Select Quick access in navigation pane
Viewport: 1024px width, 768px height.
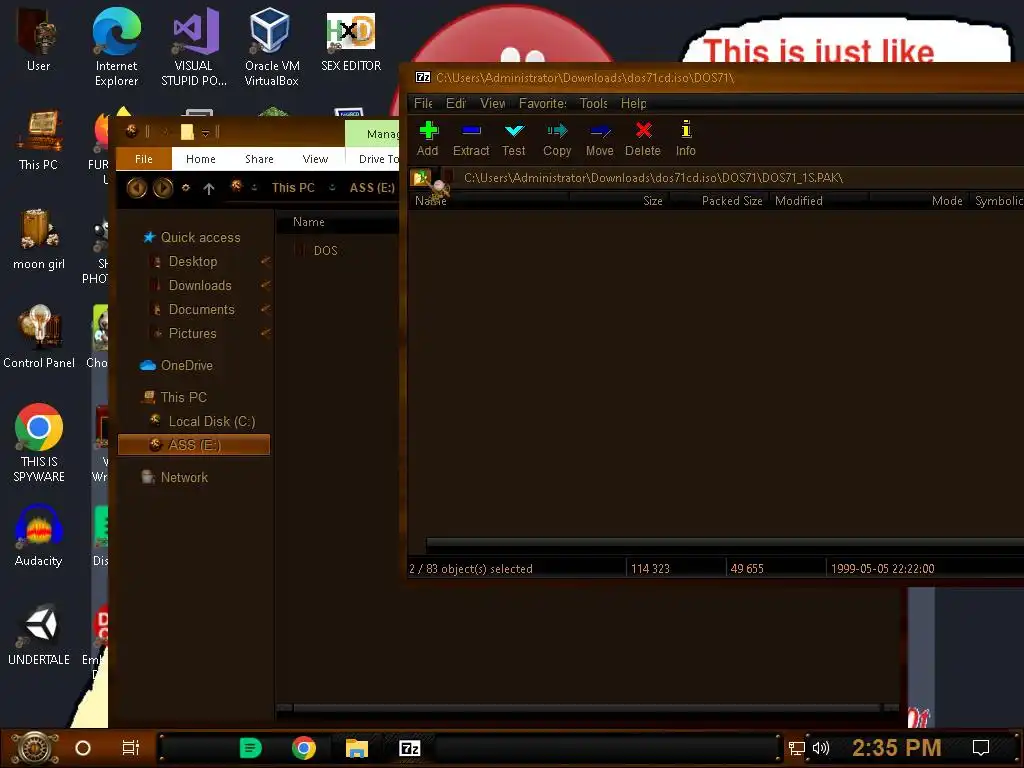(x=200, y=238)
